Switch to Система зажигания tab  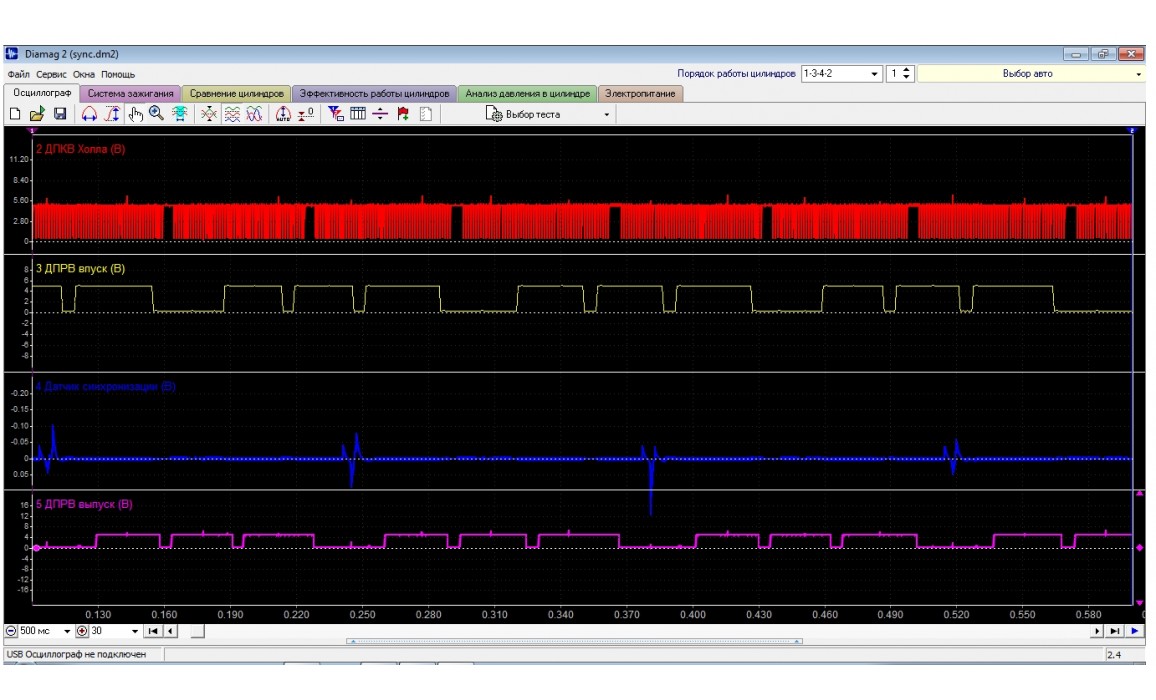(133, 94)
